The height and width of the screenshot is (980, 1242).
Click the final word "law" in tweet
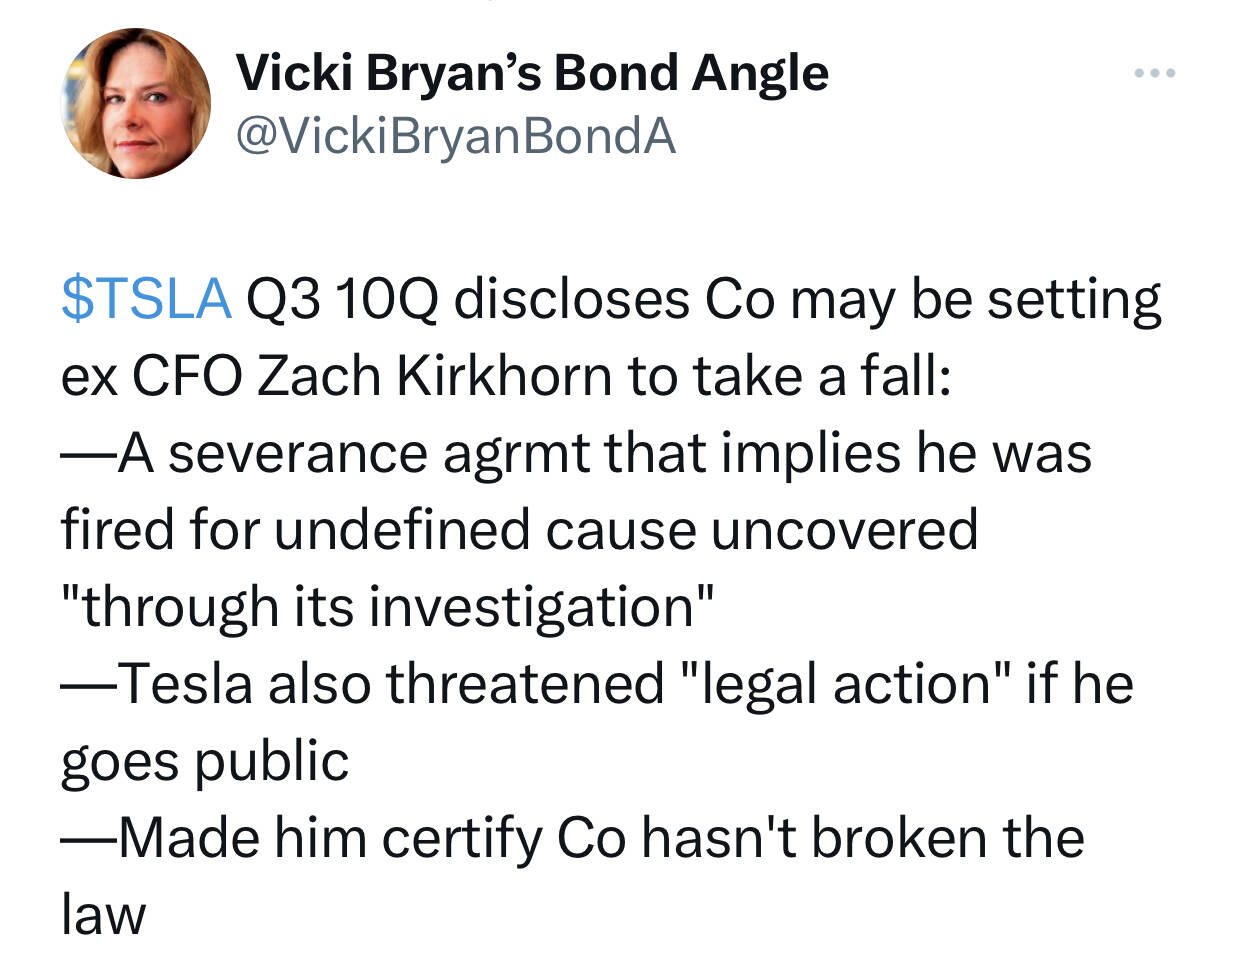coord(103,914)
